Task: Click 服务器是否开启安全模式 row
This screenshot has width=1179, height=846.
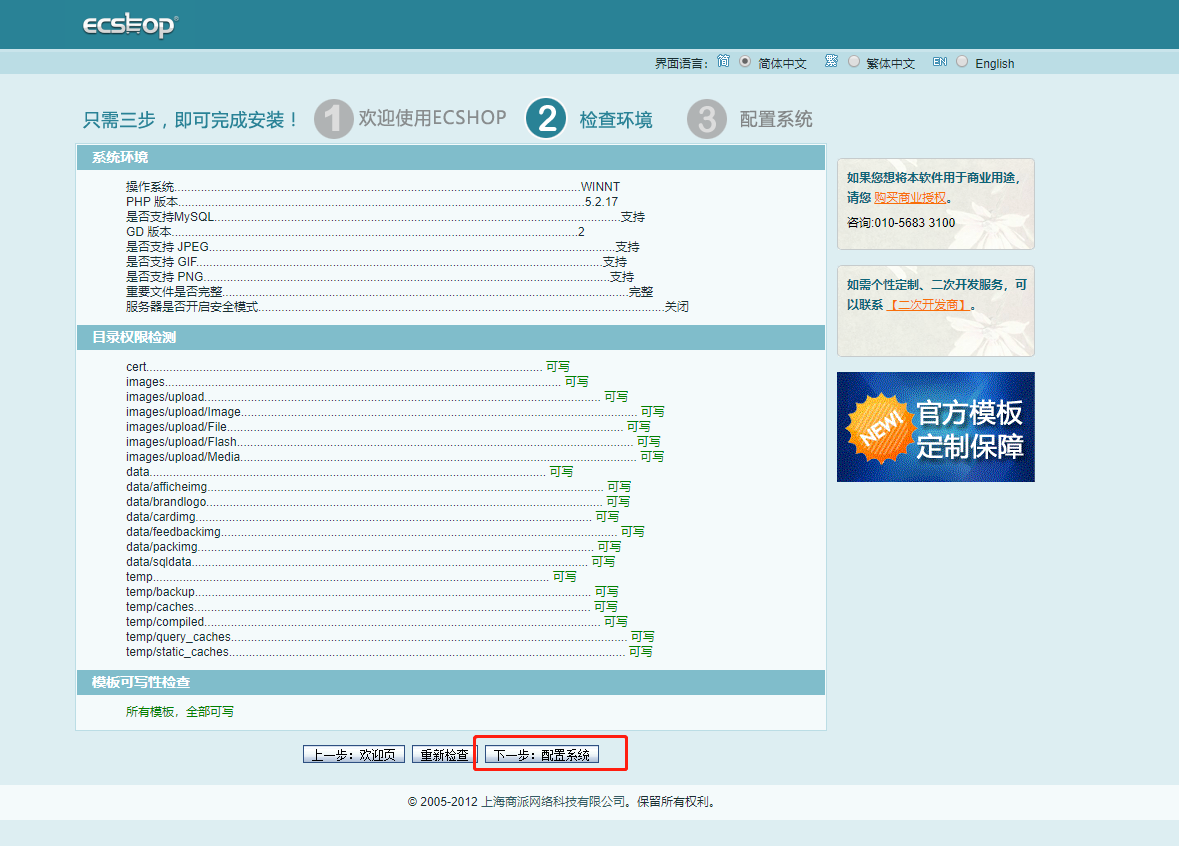Action: pos(407,307)
